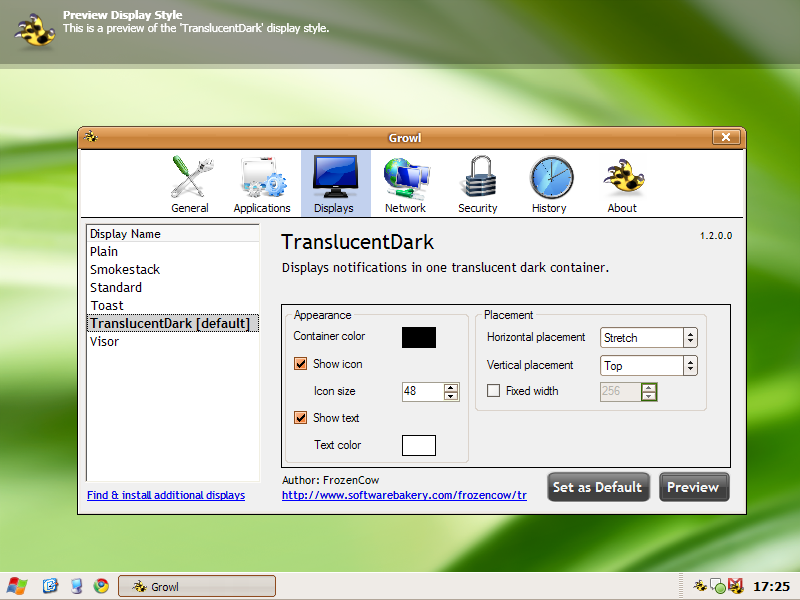Open the General settings tab
Image resolution: width=800 pixels, height=600 pixels.
click(190, 184)
